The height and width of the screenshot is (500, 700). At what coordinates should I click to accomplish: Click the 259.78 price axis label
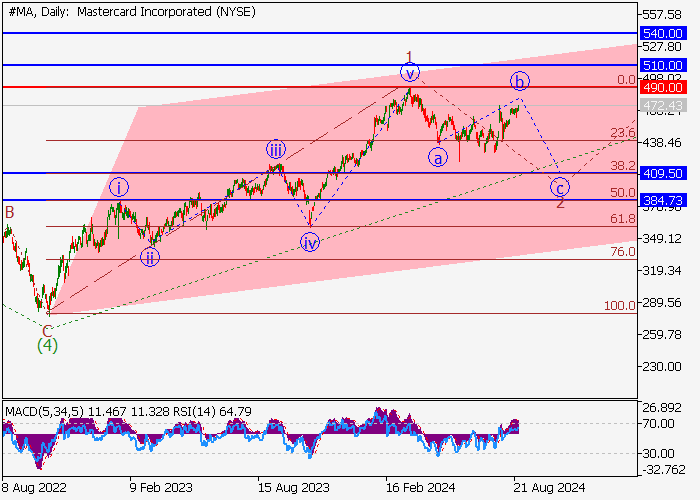pos(662,334)
